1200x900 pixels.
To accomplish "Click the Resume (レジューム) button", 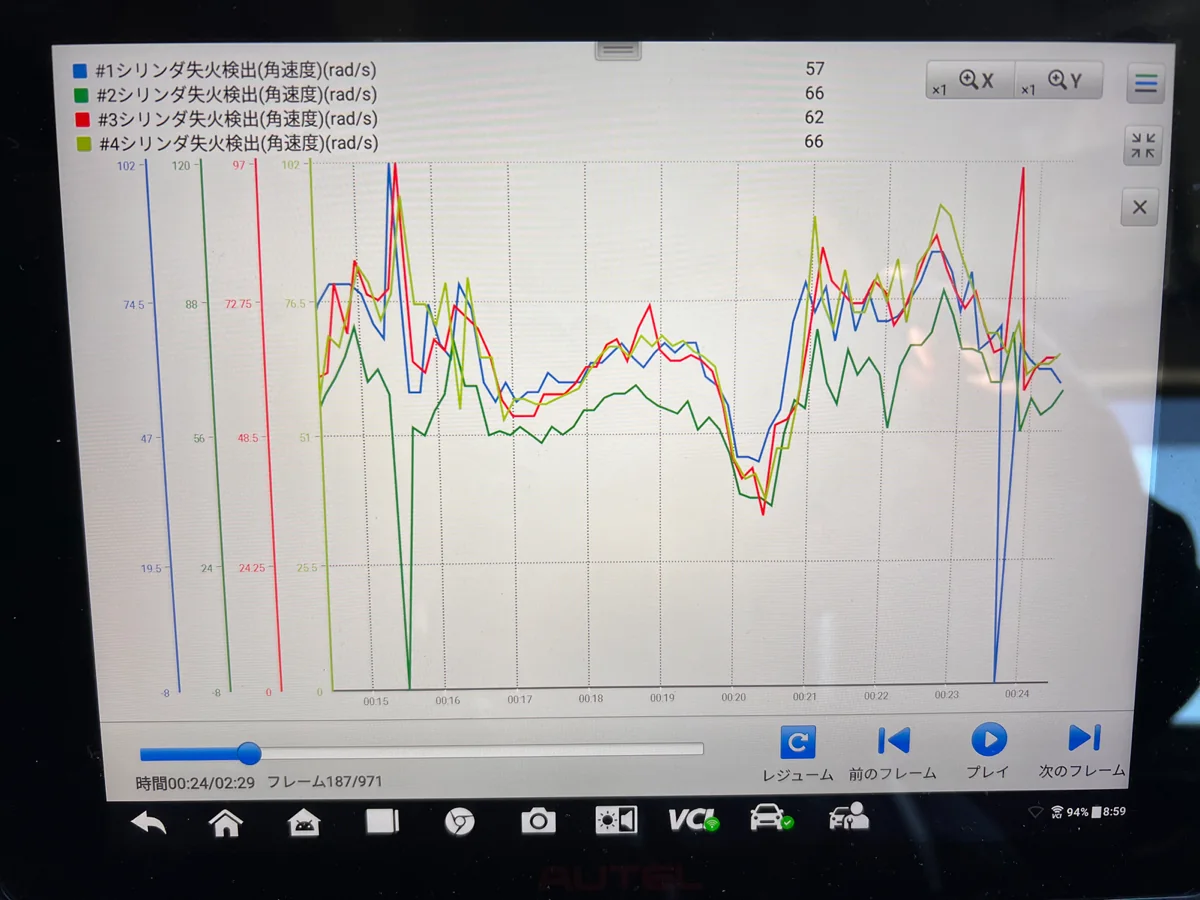I will (x=797, y=752).
